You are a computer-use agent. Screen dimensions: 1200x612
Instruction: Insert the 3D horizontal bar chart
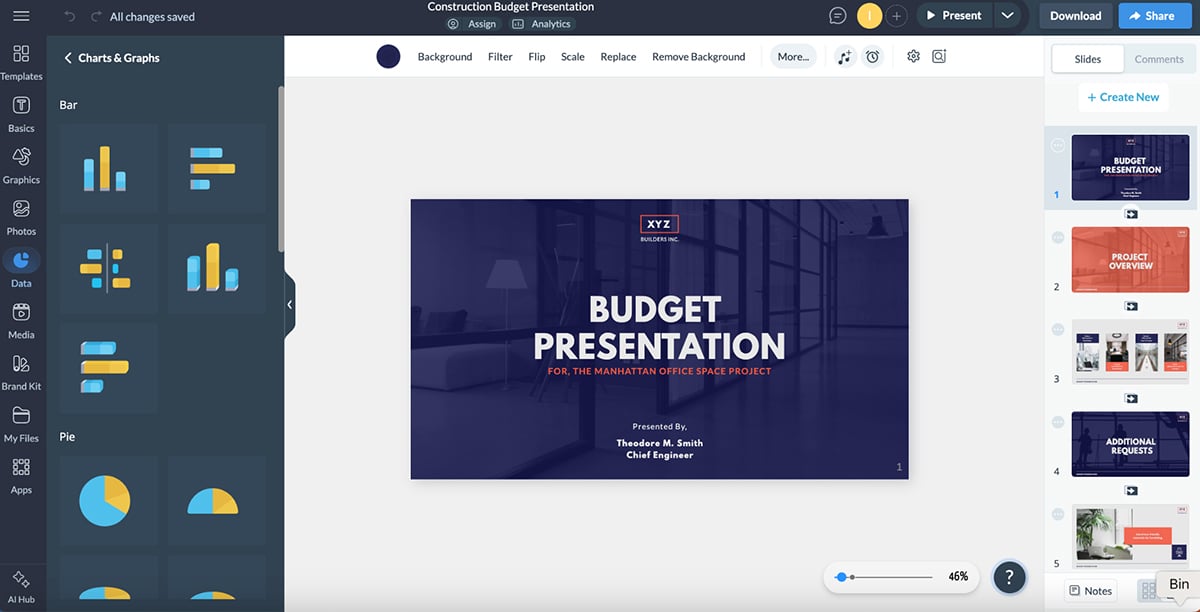pyautogui.click(x=109, y=368)
